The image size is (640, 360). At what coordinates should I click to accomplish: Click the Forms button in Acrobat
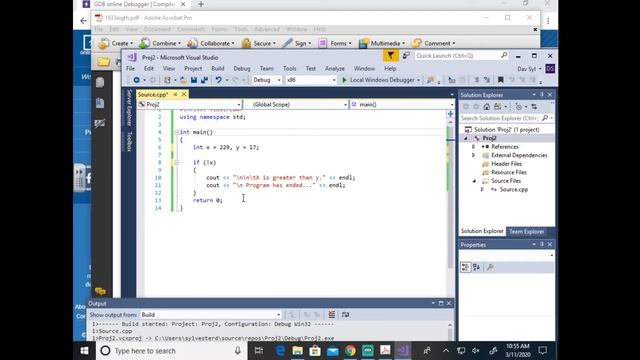pyautogui.click(x=335, y=43)
